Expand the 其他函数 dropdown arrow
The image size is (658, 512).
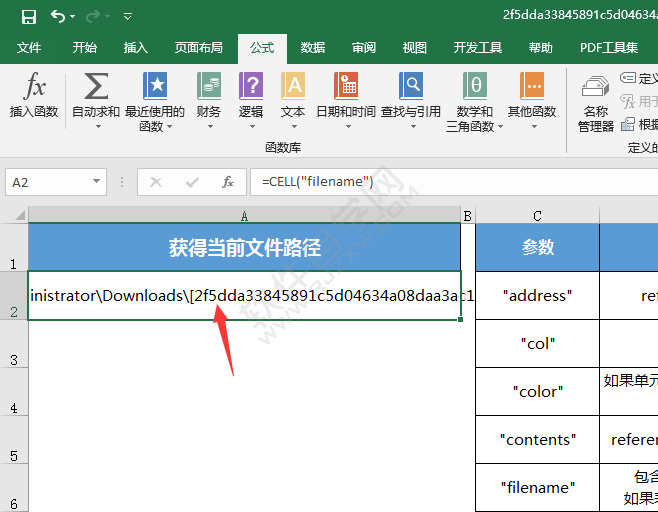(x=534, y=126)
